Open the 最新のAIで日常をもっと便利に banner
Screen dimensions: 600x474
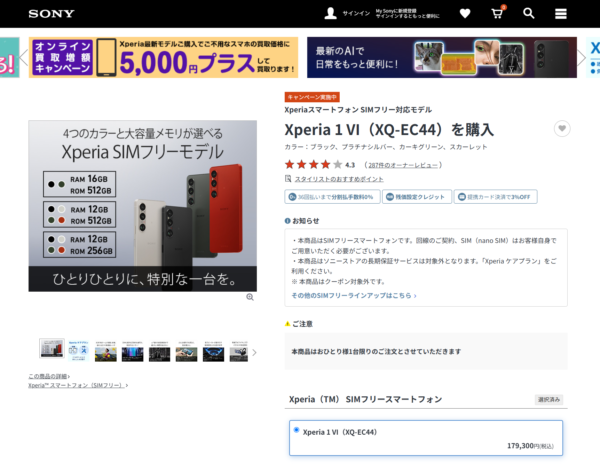click(442, 57)
